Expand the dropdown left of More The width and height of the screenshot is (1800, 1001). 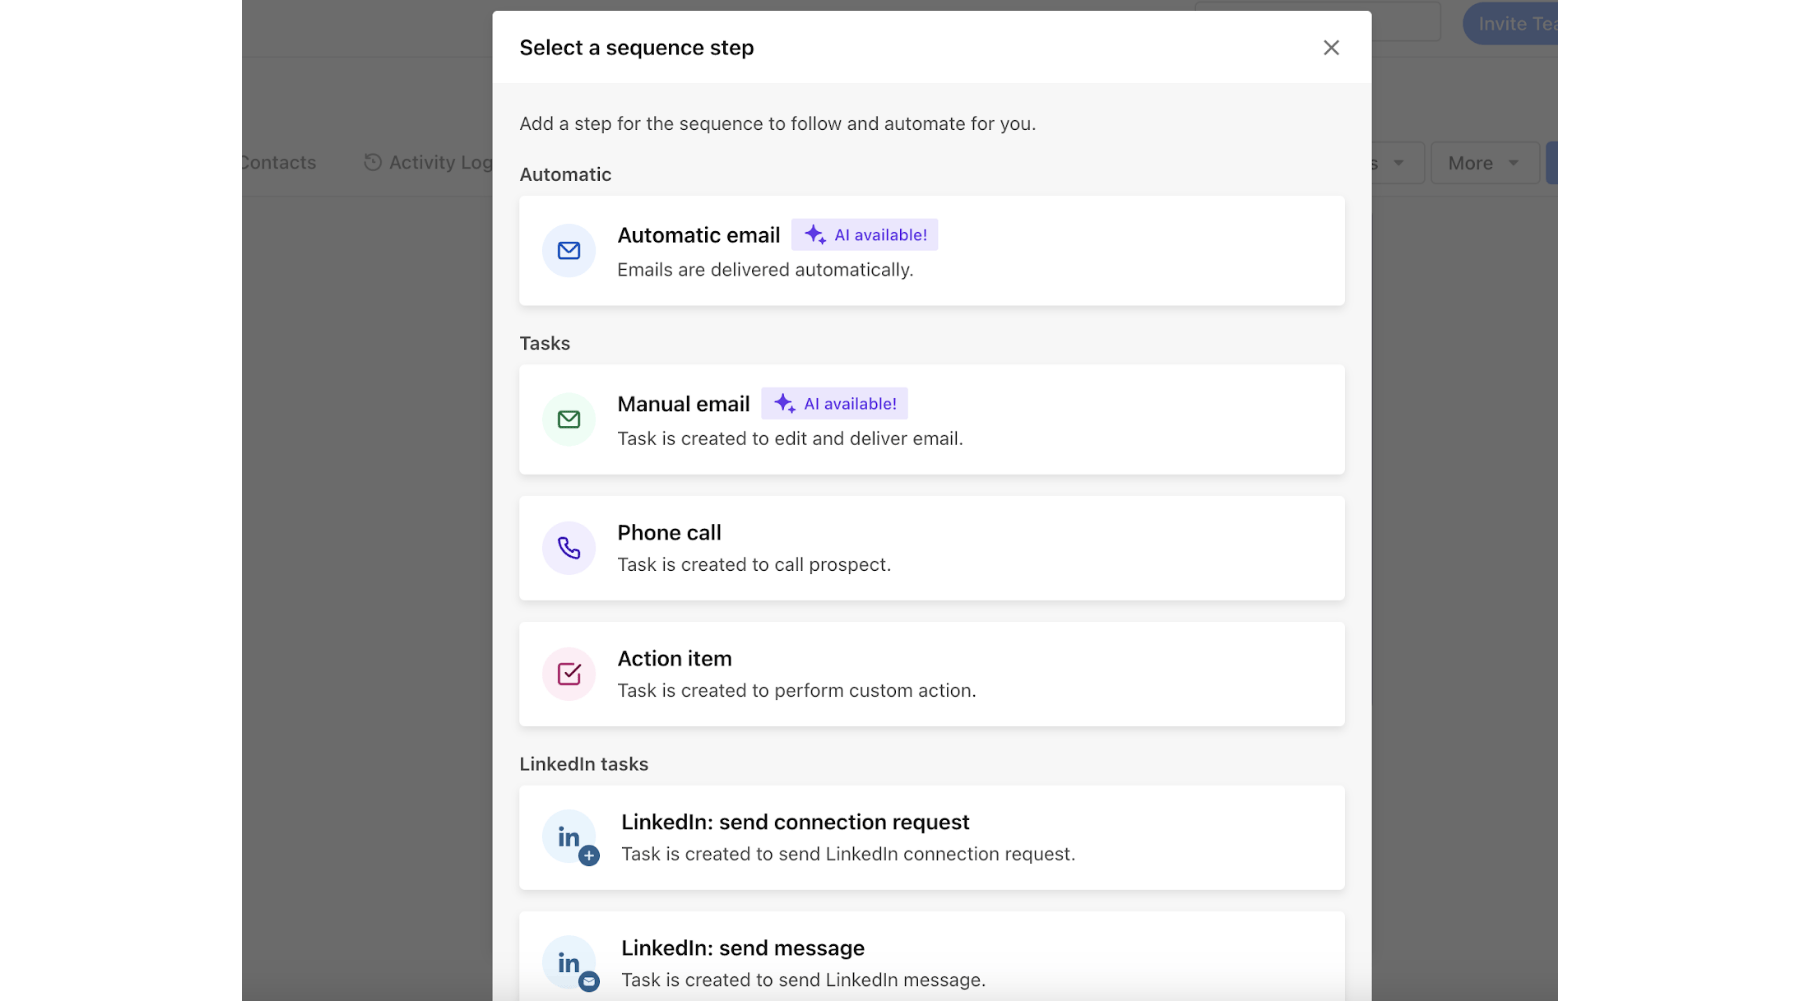[x=1397, y=163]
